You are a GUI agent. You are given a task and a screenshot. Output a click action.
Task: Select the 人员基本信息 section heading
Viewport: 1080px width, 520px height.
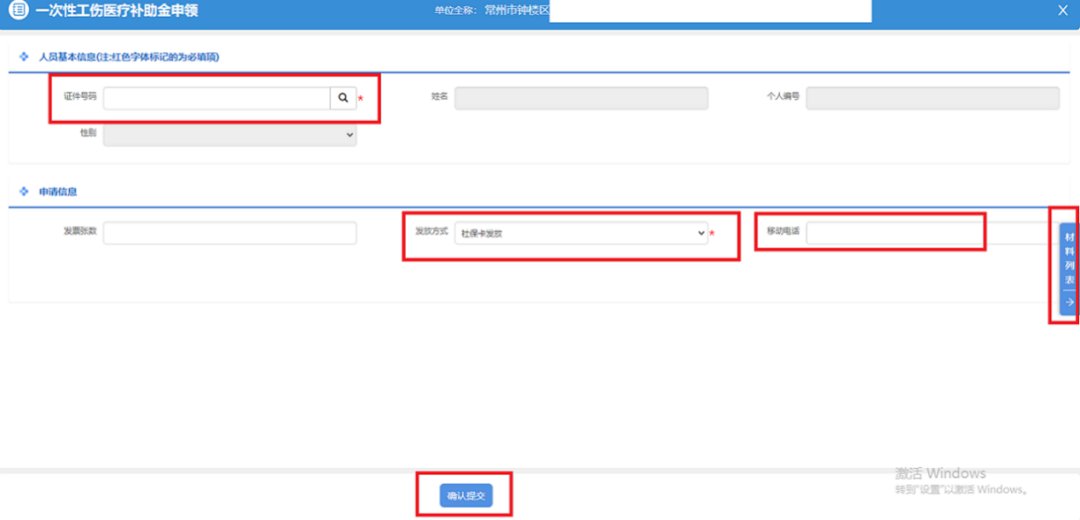point(128,57)
